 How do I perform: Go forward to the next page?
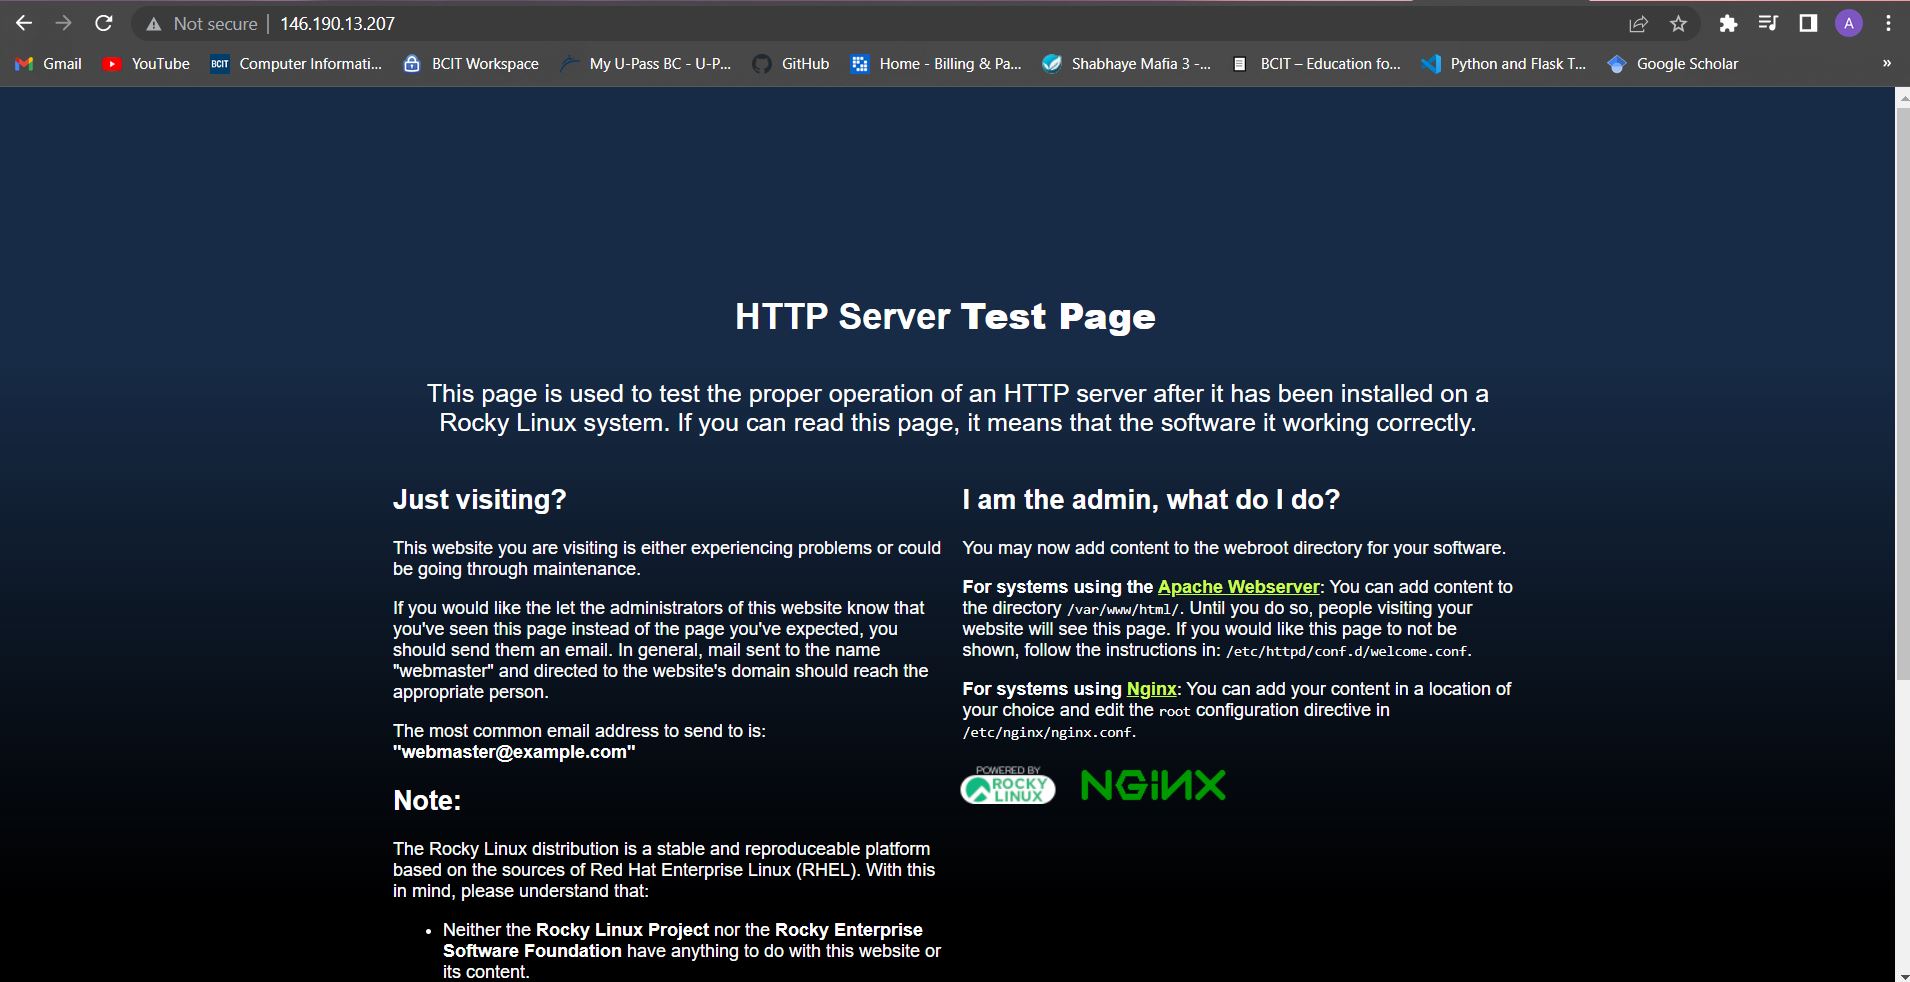(63, 23)
